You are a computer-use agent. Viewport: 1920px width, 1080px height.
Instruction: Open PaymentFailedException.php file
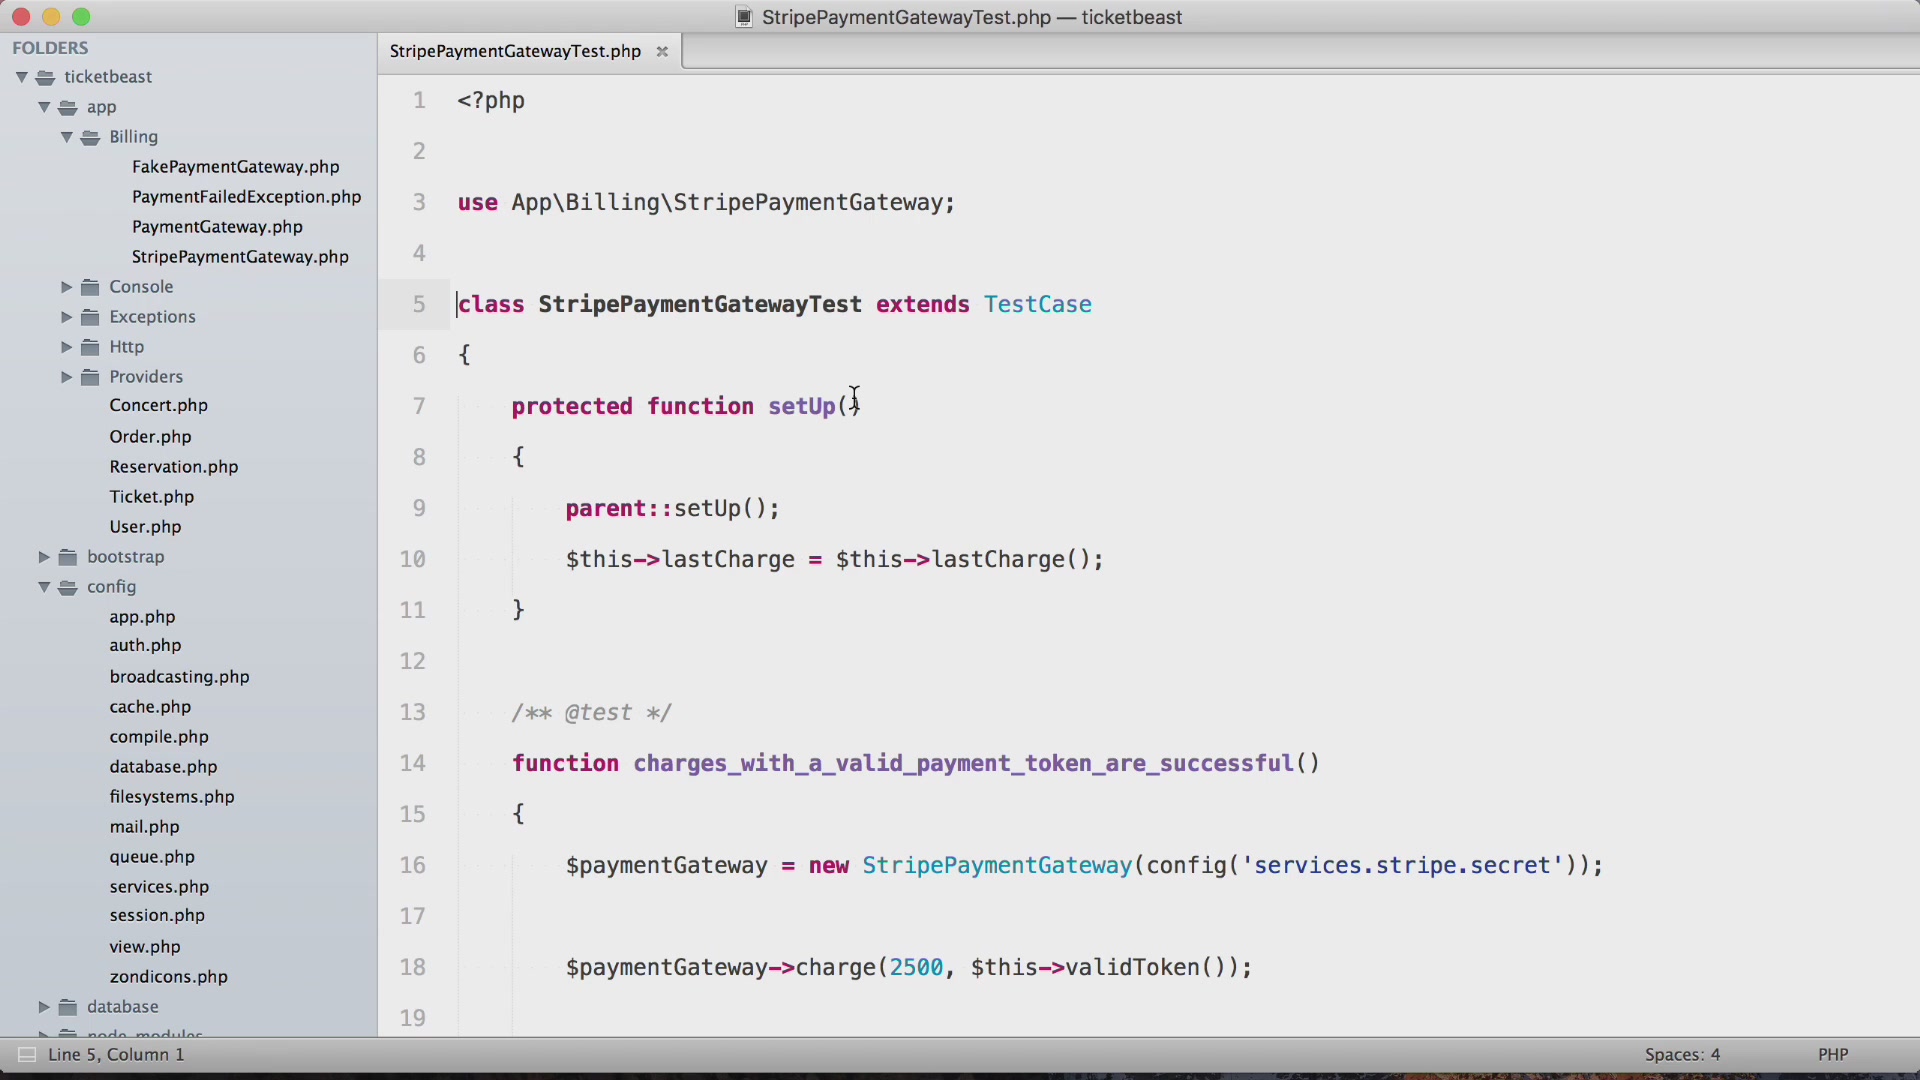click(247, 197)
